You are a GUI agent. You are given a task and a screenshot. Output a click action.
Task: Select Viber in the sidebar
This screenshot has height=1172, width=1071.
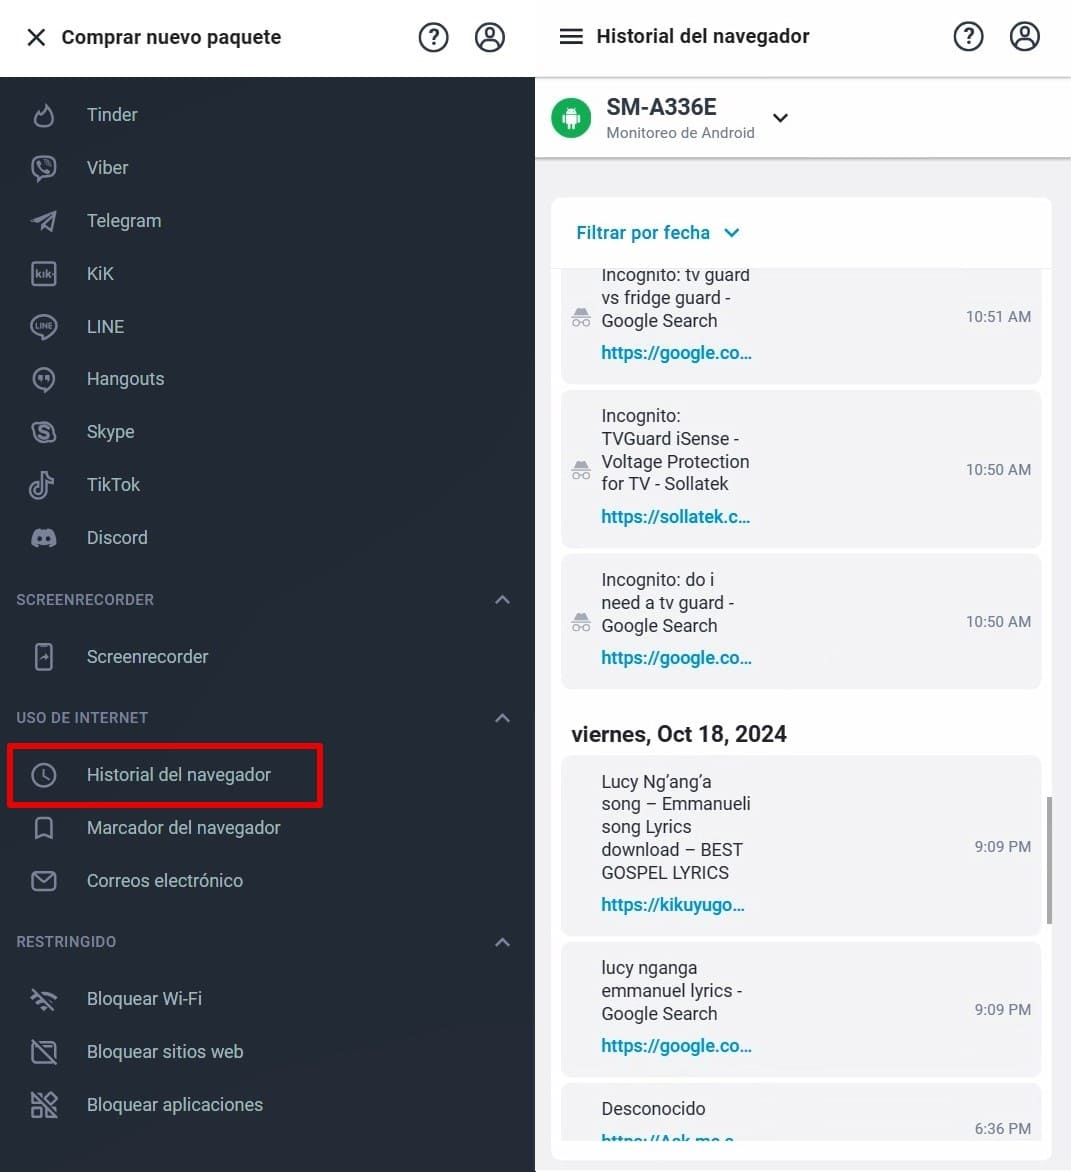coord(108,168)
